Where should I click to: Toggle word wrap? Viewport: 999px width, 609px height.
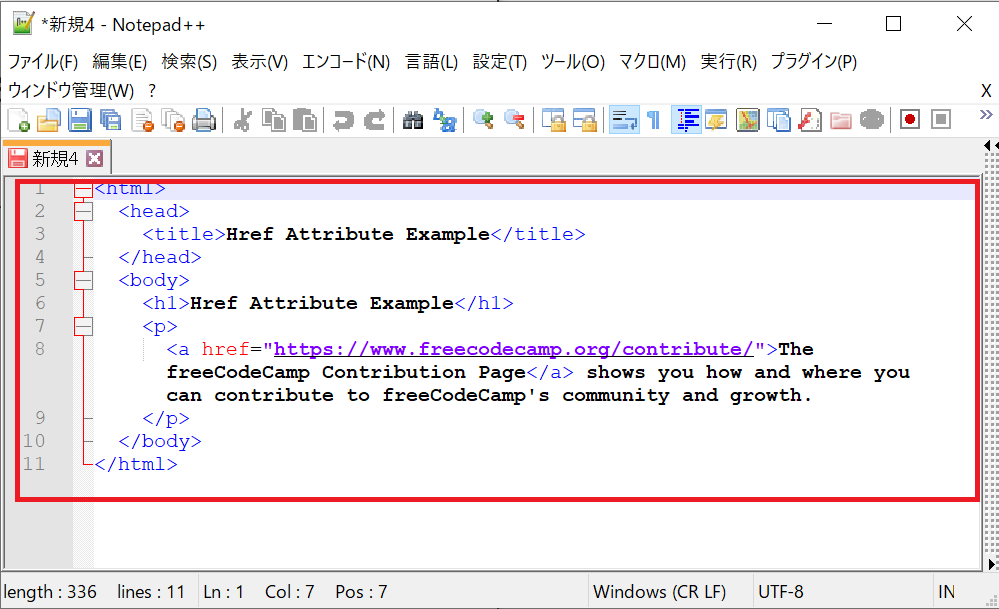click(624, 119)
